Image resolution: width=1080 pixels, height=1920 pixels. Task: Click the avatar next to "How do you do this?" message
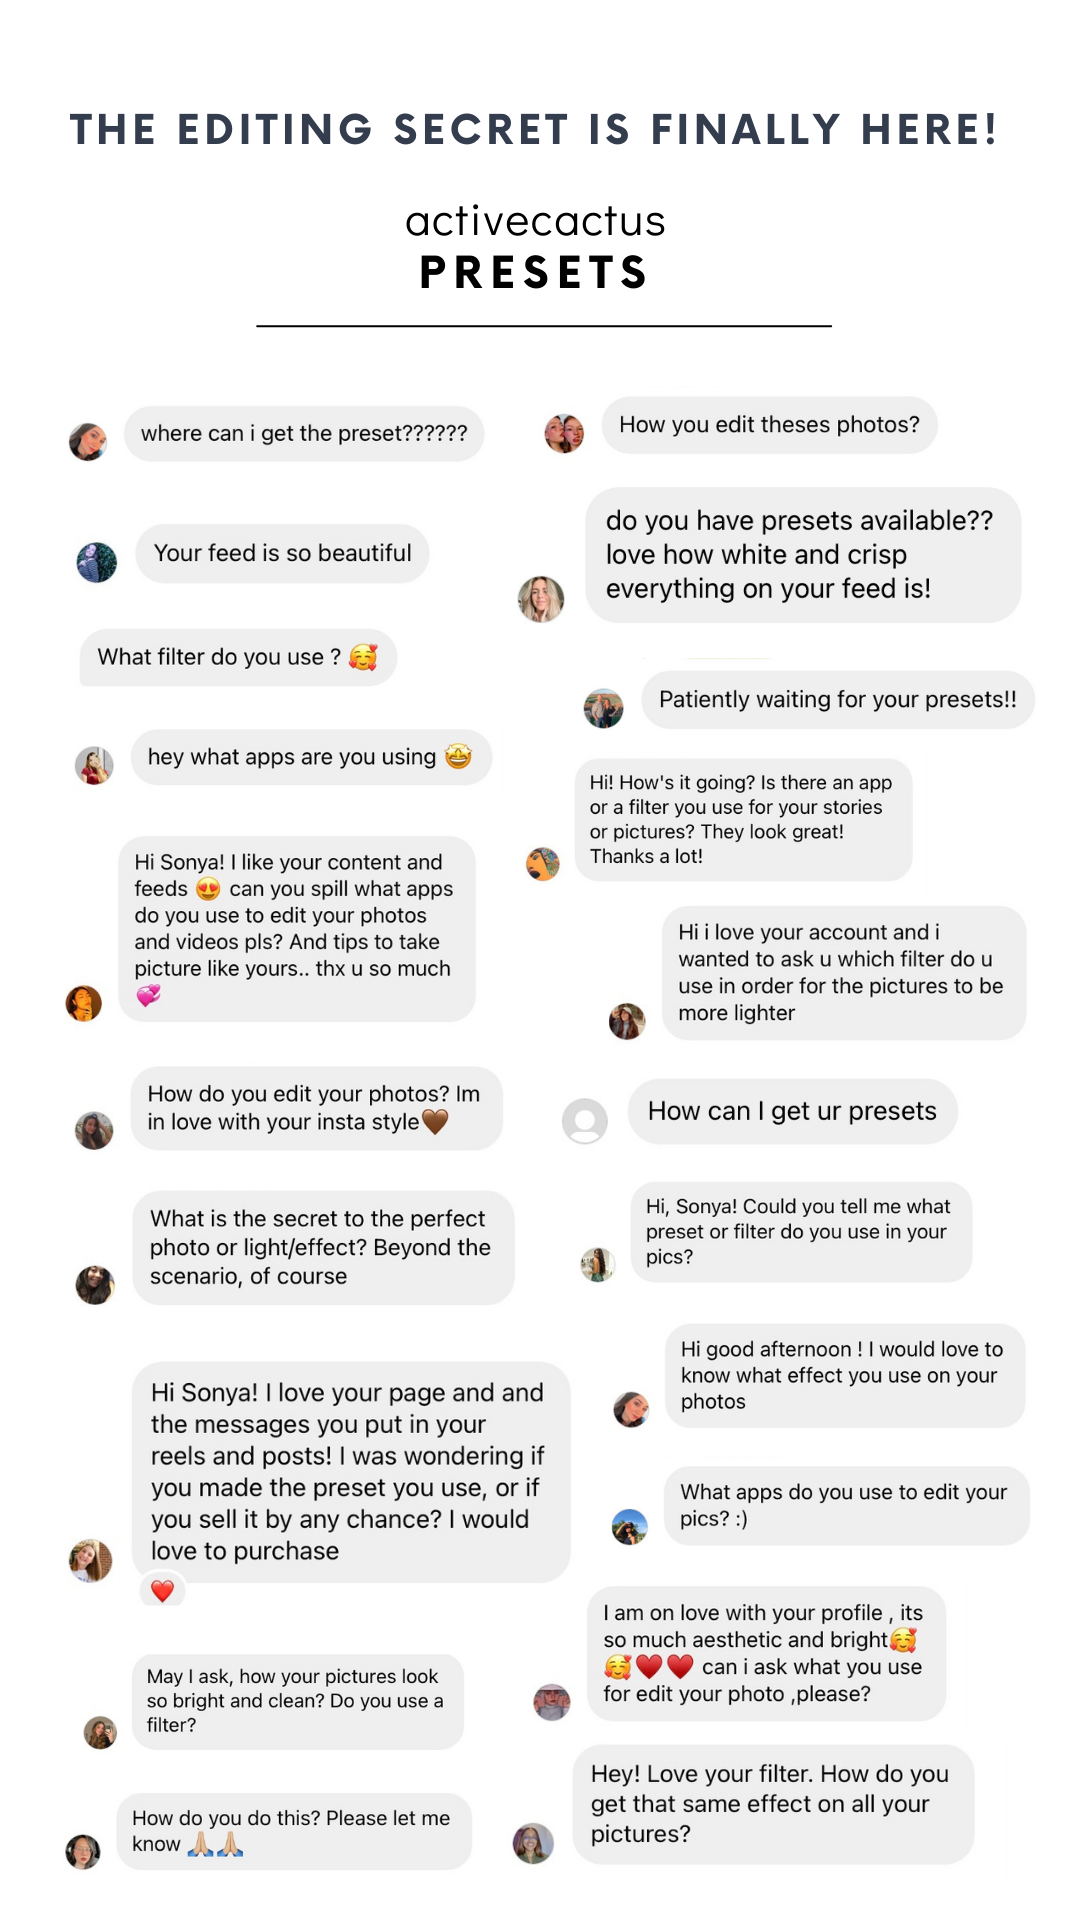pos(83,1851)
